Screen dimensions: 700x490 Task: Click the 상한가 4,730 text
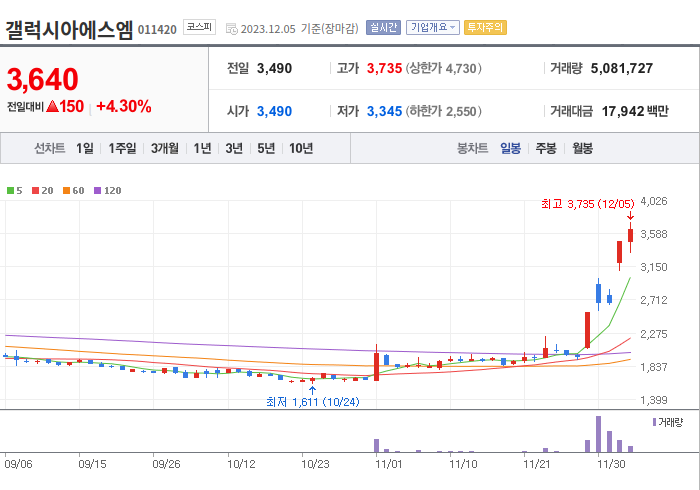tap(443, 68)
